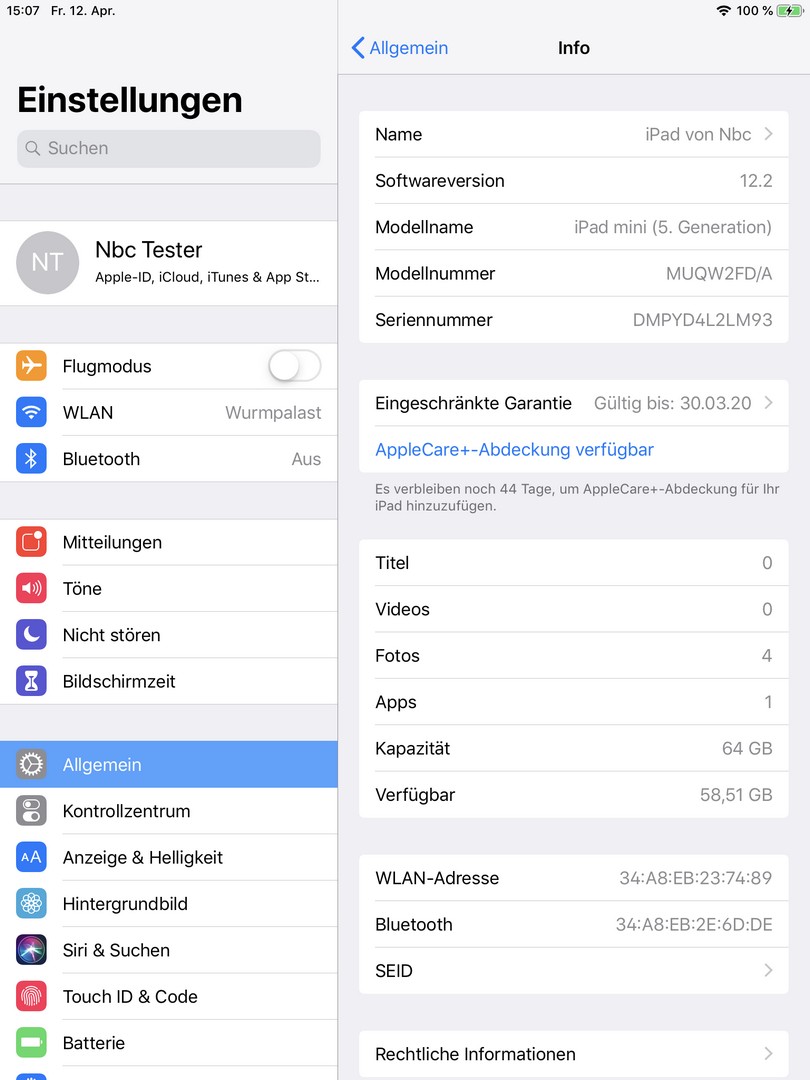The width and height of the screenshot is (810, 1080).
Task: Open WLAN via its blue Wi-Fi icon
Action: (x=31, y=412)
